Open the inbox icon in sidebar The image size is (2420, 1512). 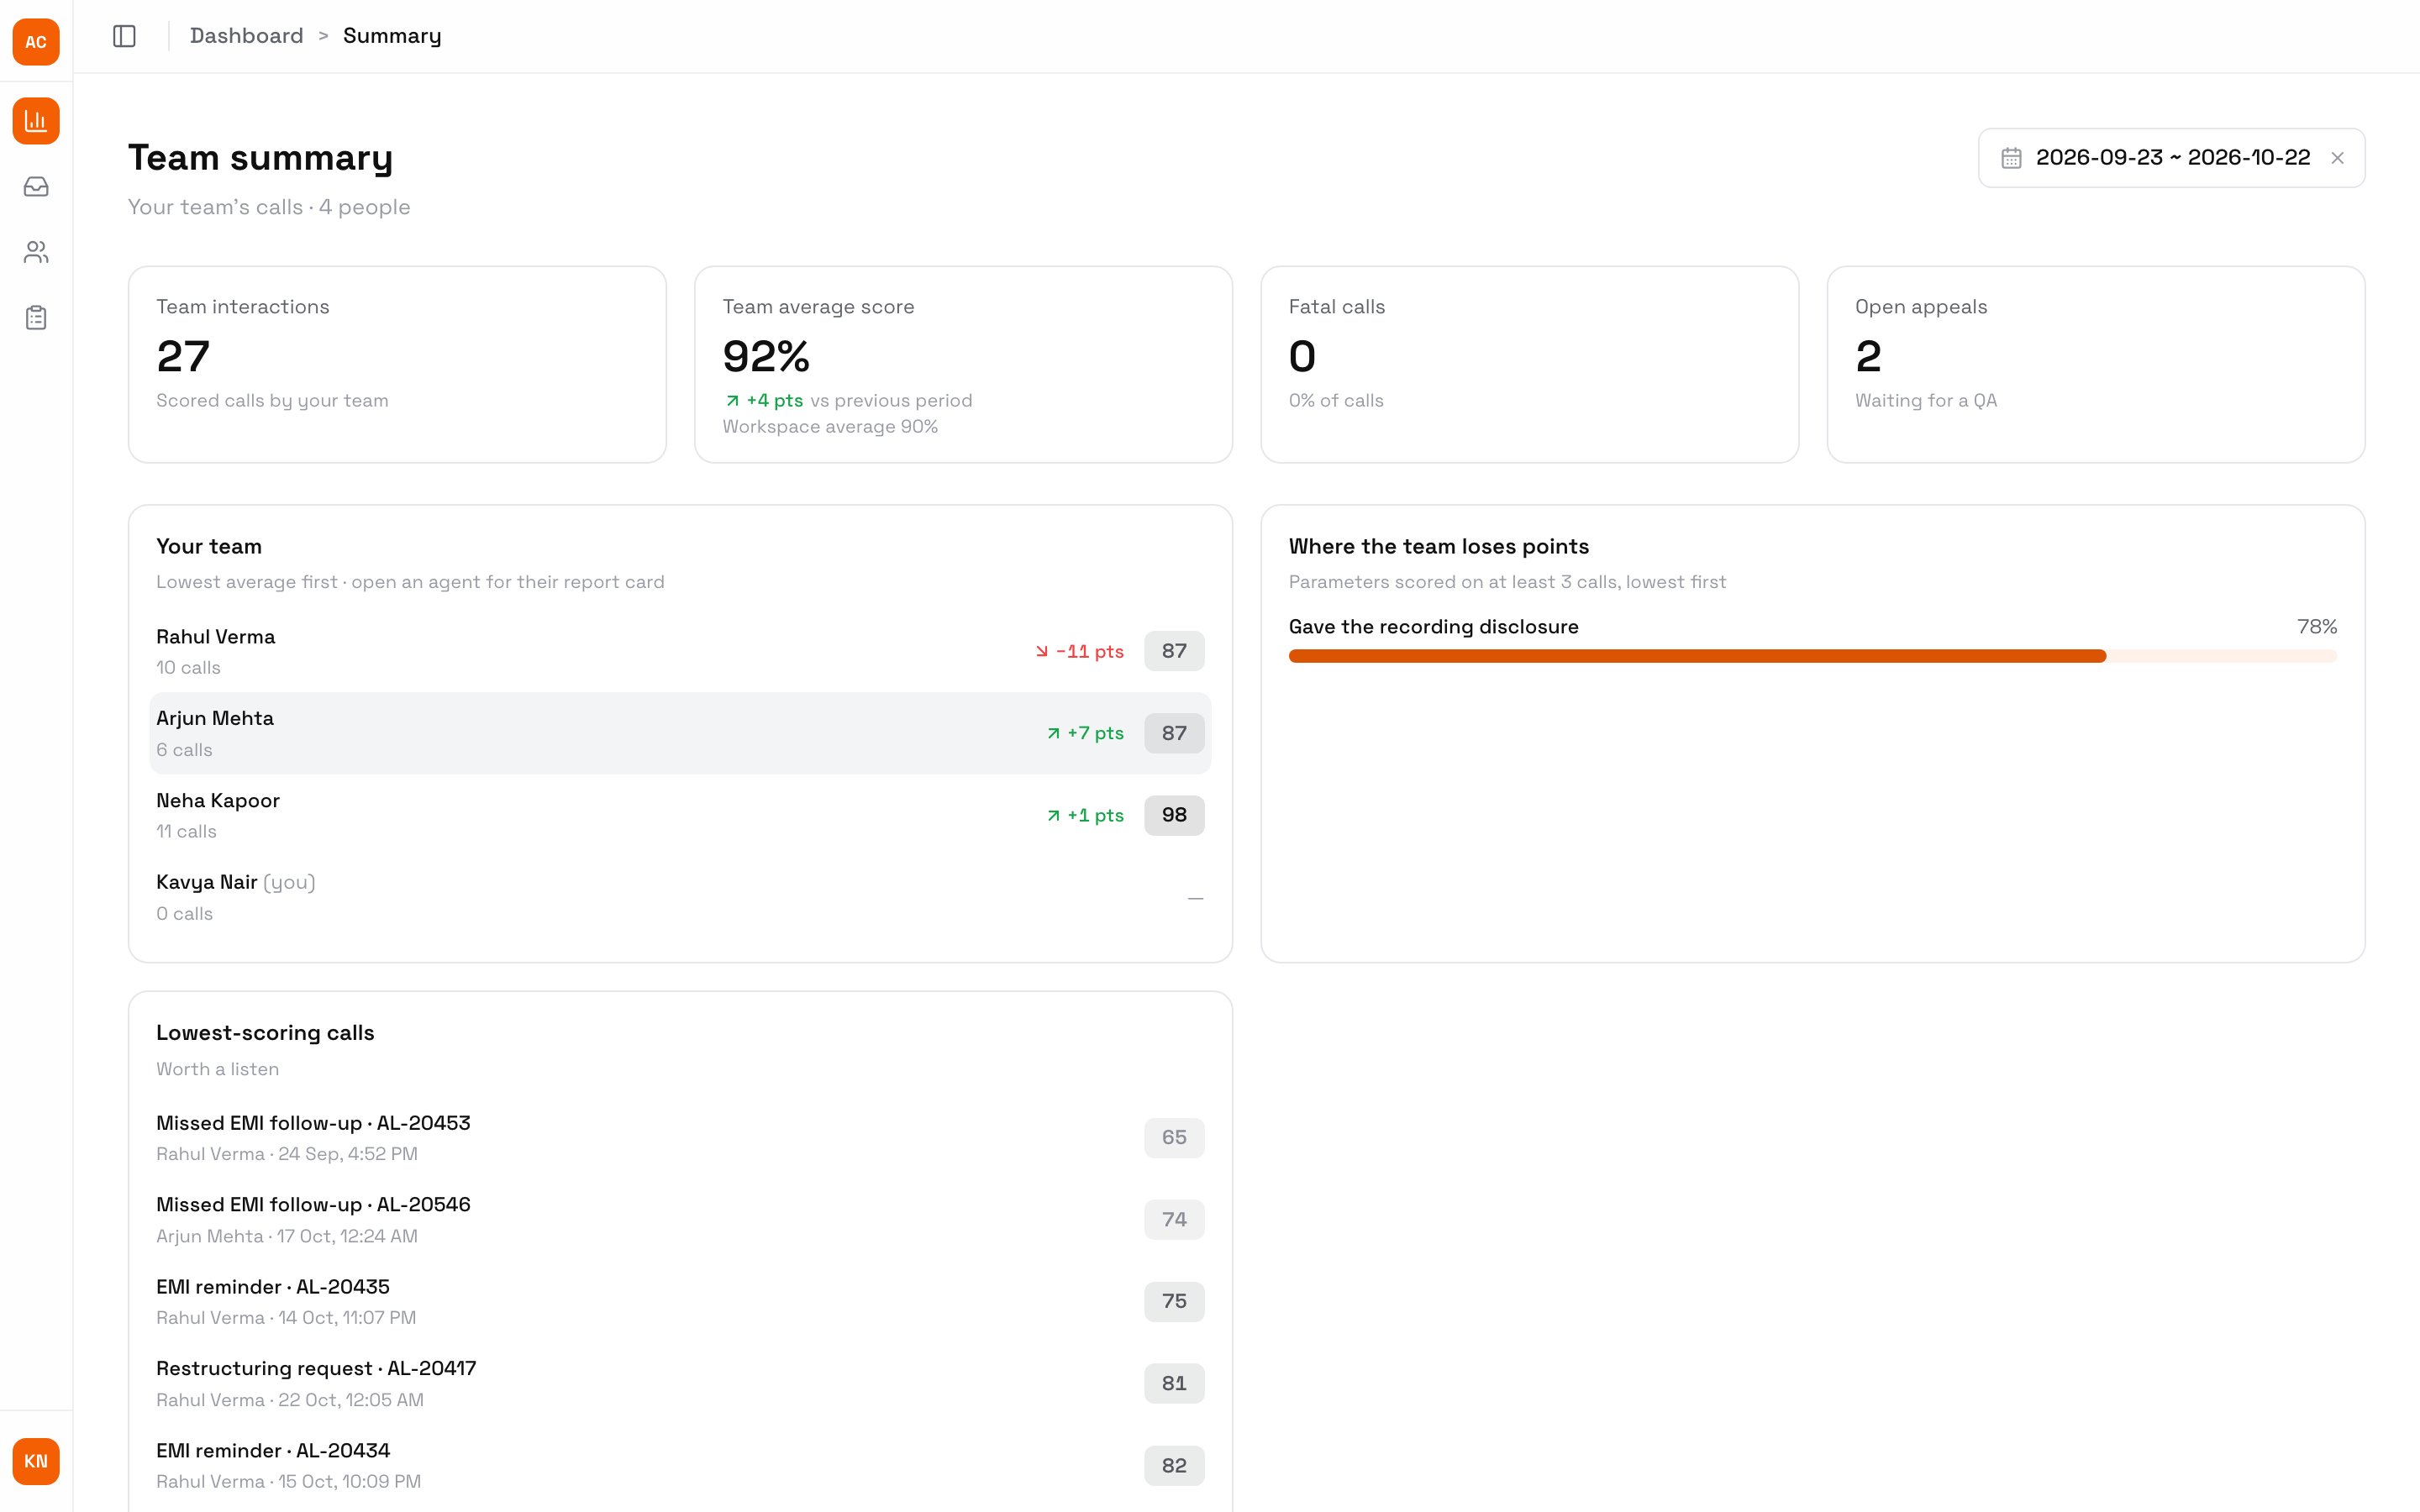coord(36,187)
